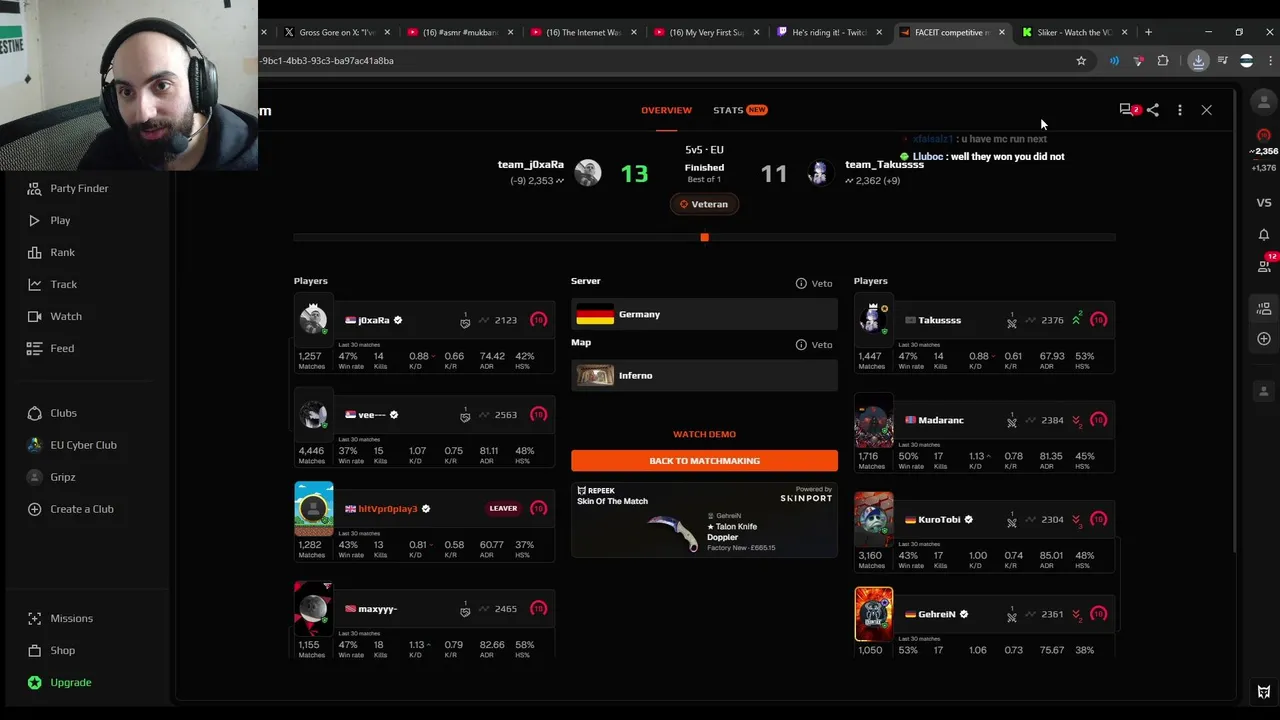The width and height of the screenshot is (1280, 720).
Task: Select the Inferno map card
Action: [704, 375]
